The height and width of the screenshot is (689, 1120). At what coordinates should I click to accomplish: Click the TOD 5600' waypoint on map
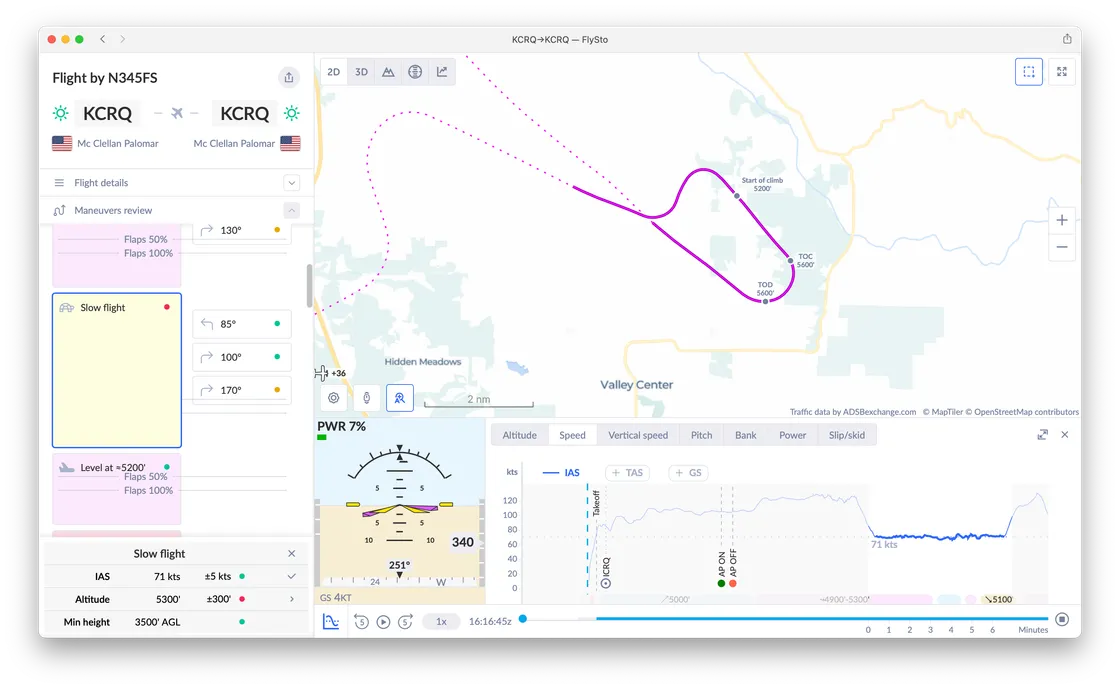(x=765, y=301)
